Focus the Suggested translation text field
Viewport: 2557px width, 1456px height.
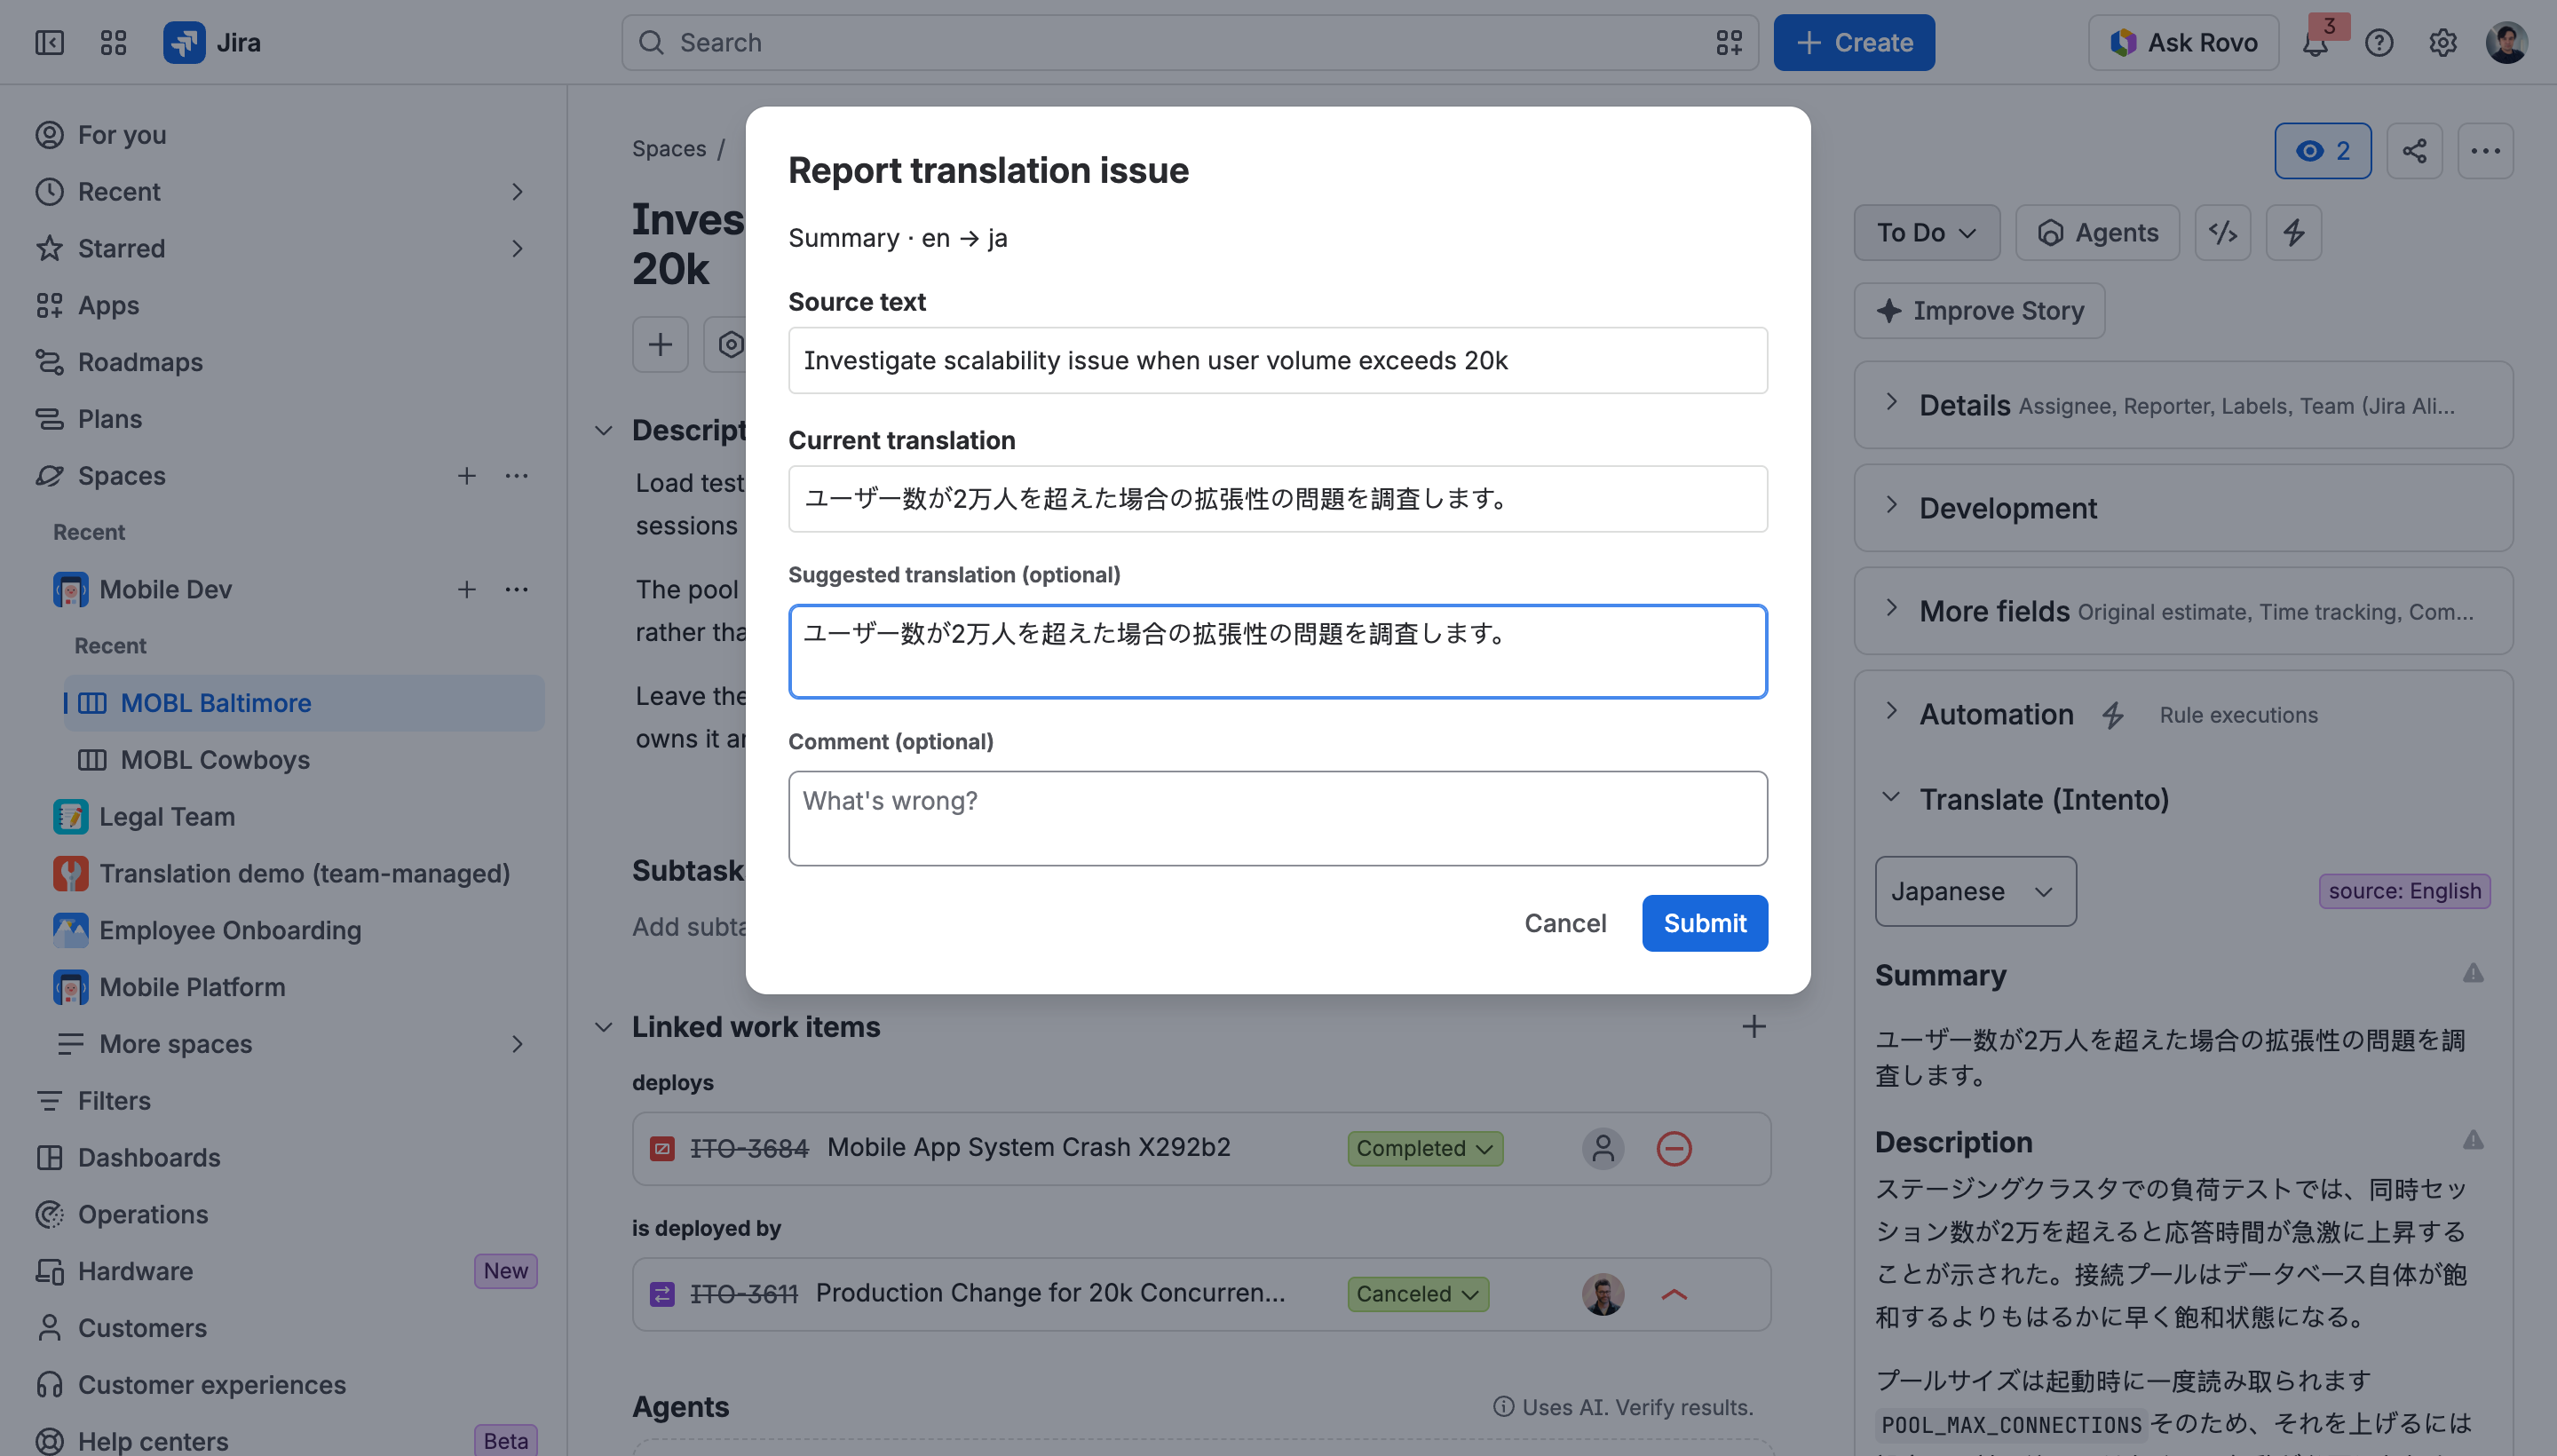click(1277, 651)
